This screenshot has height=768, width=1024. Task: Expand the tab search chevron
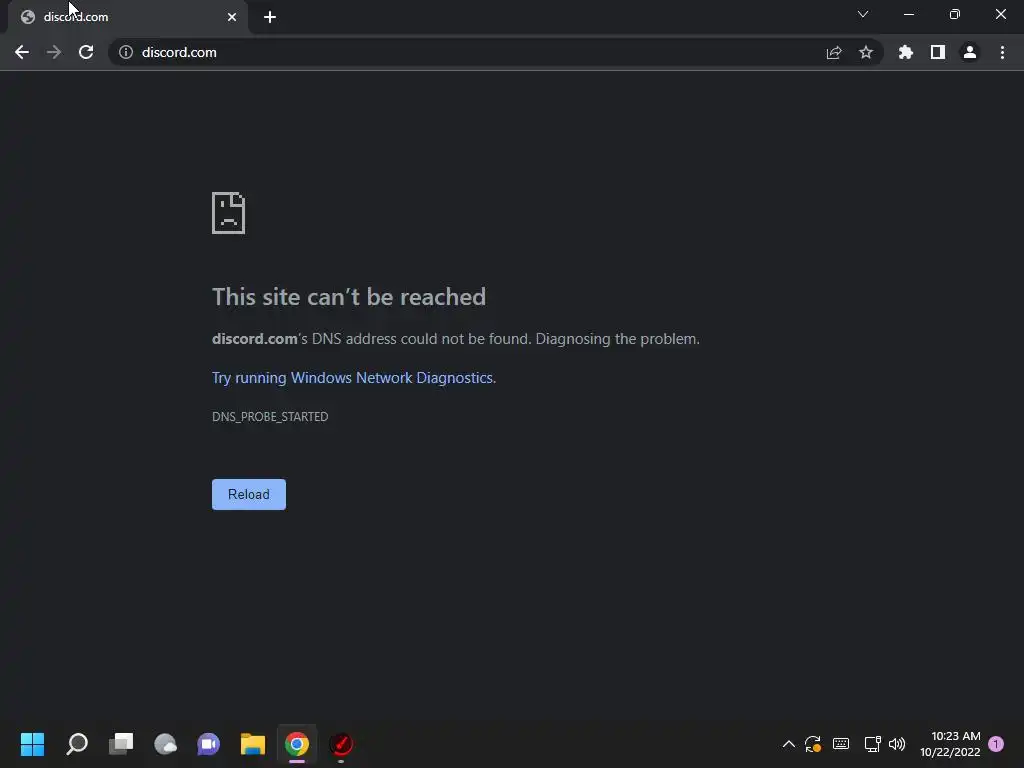click(x=863, y=14)
